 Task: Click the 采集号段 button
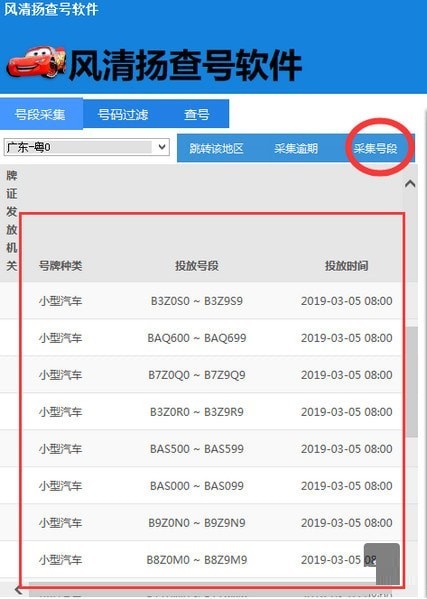point(375,149)
